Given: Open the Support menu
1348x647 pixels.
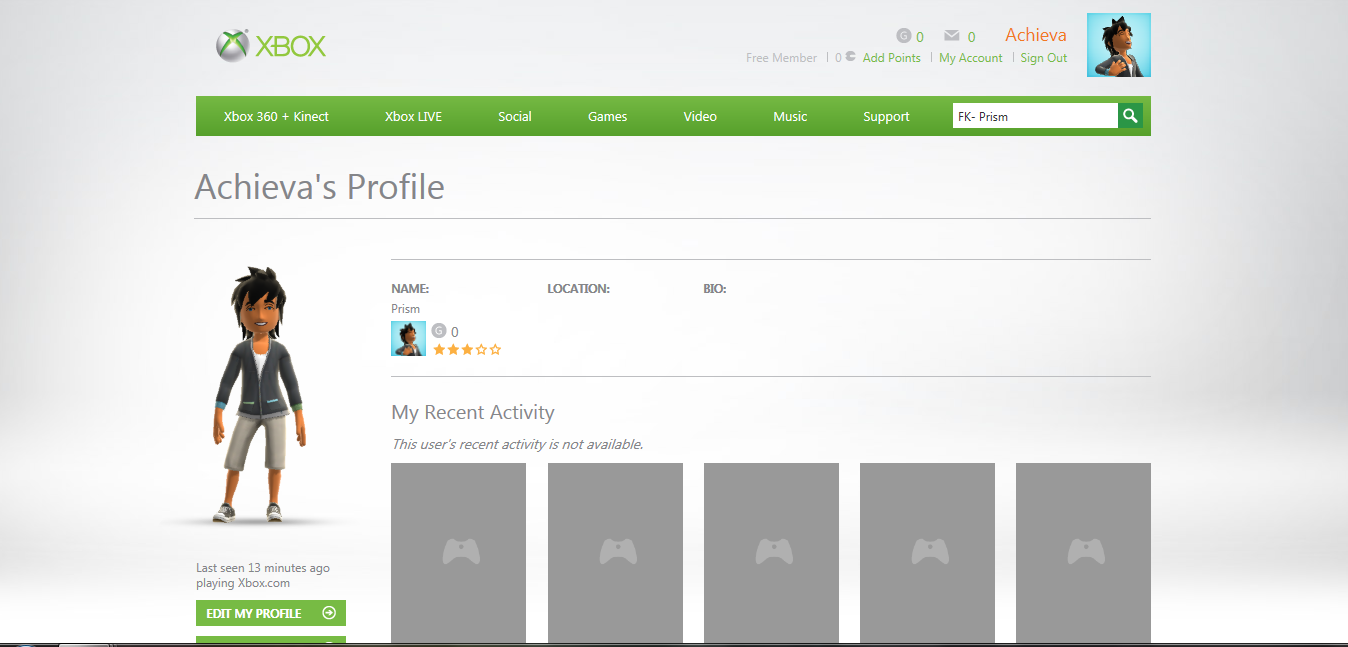Looking at the screenshot, I should pos(886,116).
